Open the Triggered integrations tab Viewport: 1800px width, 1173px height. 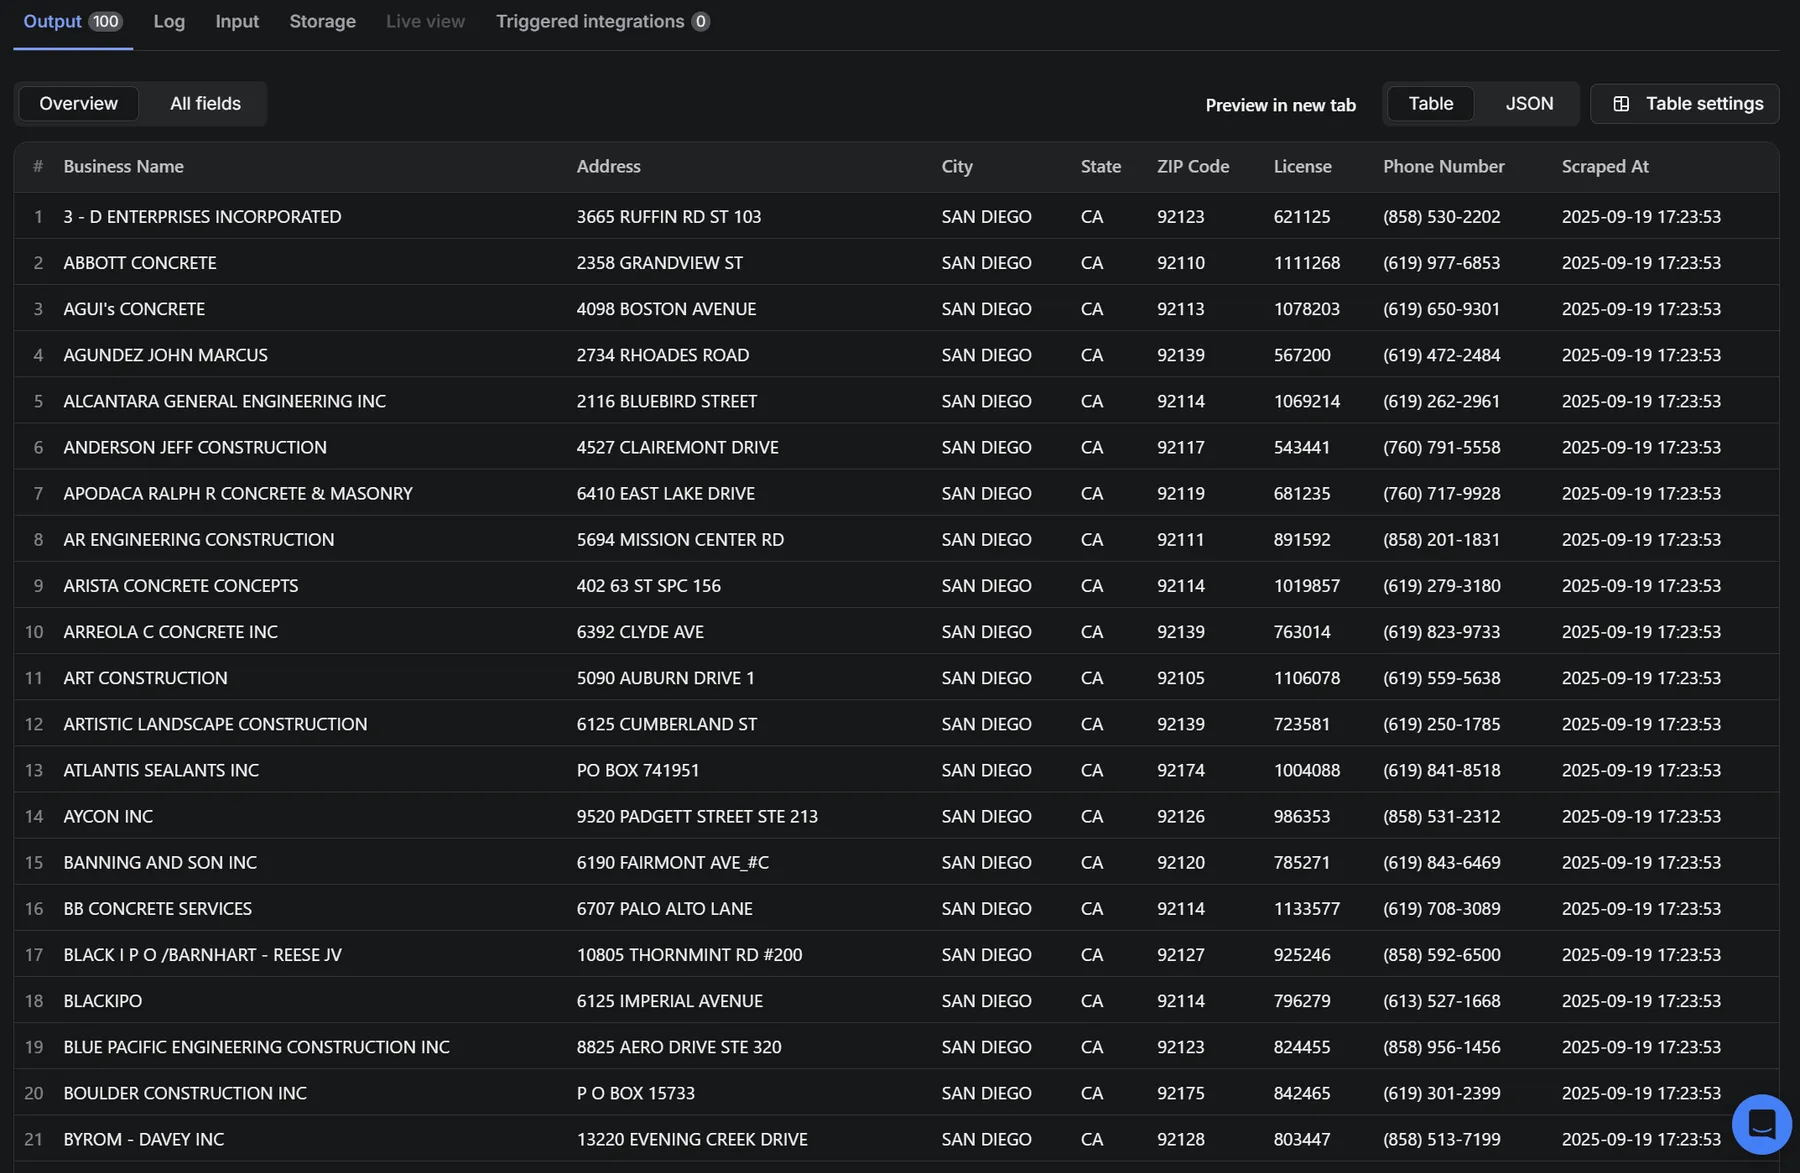[602, 22]
